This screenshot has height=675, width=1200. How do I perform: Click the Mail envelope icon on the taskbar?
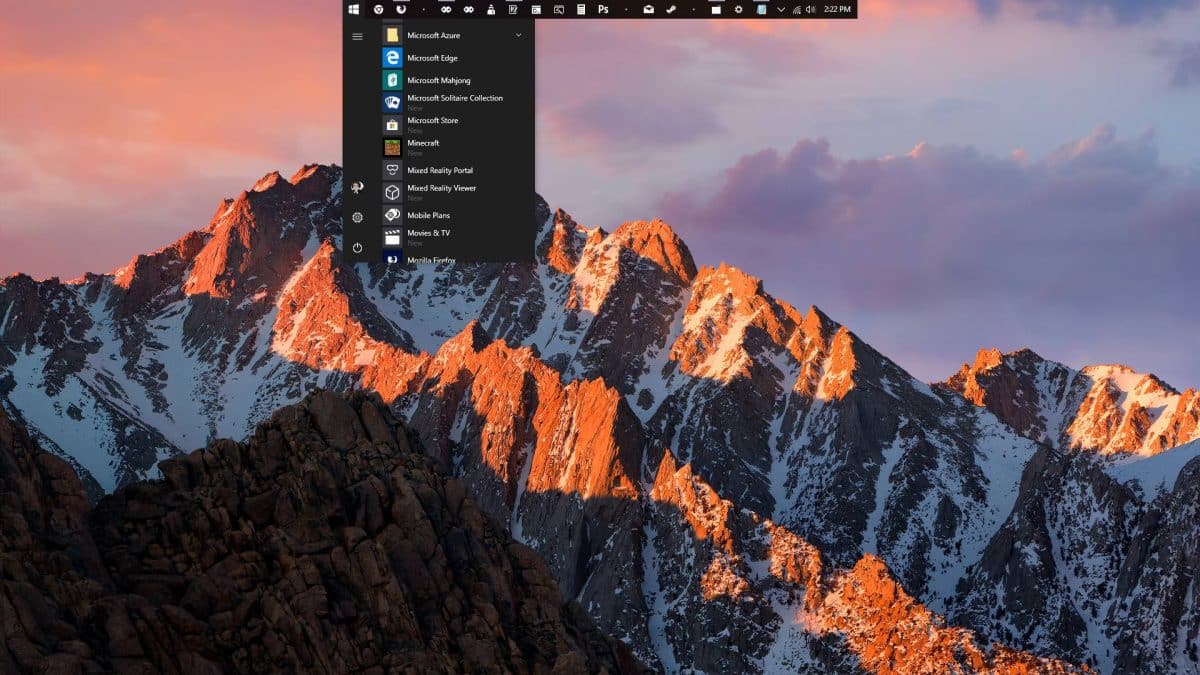646,9
